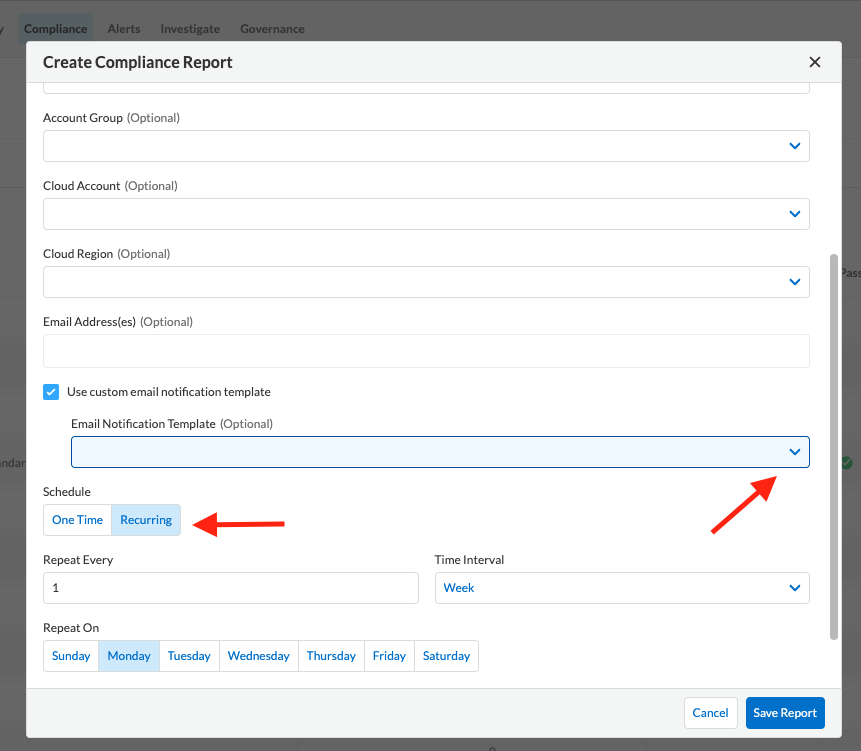The height and width of the screenshot is (751, 861).
Task: Uncheck Use custom email notification template
Action: pyautogui.click(x=51, y=392)
